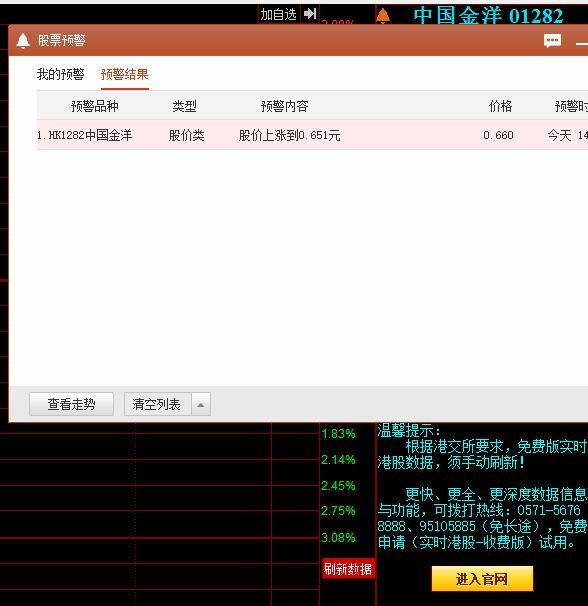Screen dimensions: 588x606
Task: Click the yellow 进入官网 button
Action: (482, 579)
